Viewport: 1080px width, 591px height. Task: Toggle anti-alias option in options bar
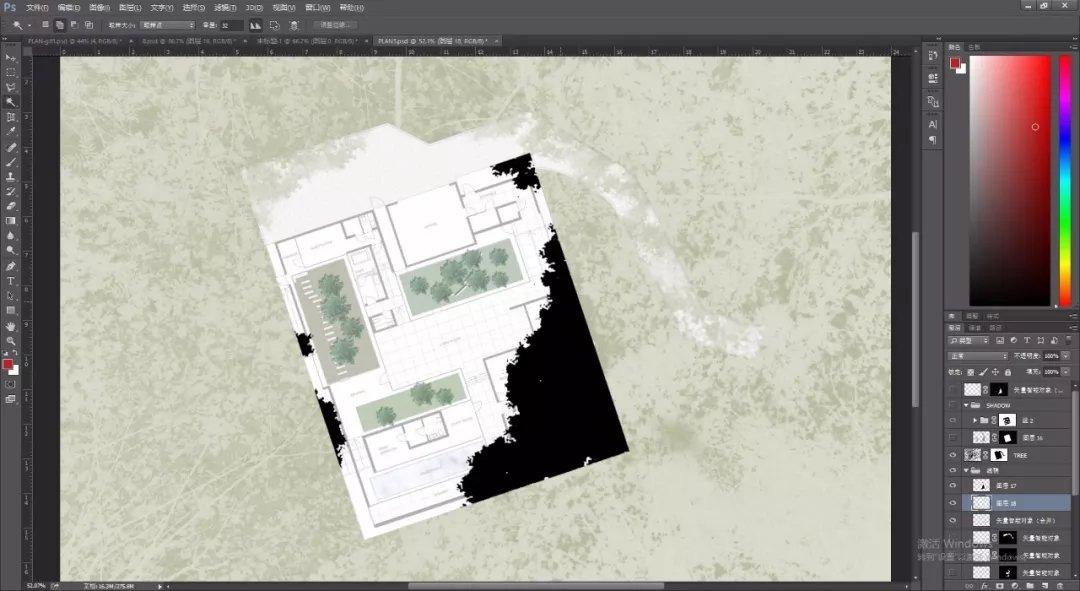point(256,25)
